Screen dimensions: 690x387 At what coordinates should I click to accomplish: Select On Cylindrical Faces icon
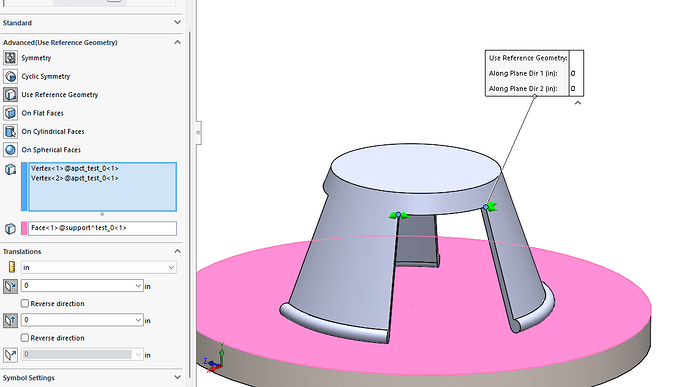tap(11, 132)
